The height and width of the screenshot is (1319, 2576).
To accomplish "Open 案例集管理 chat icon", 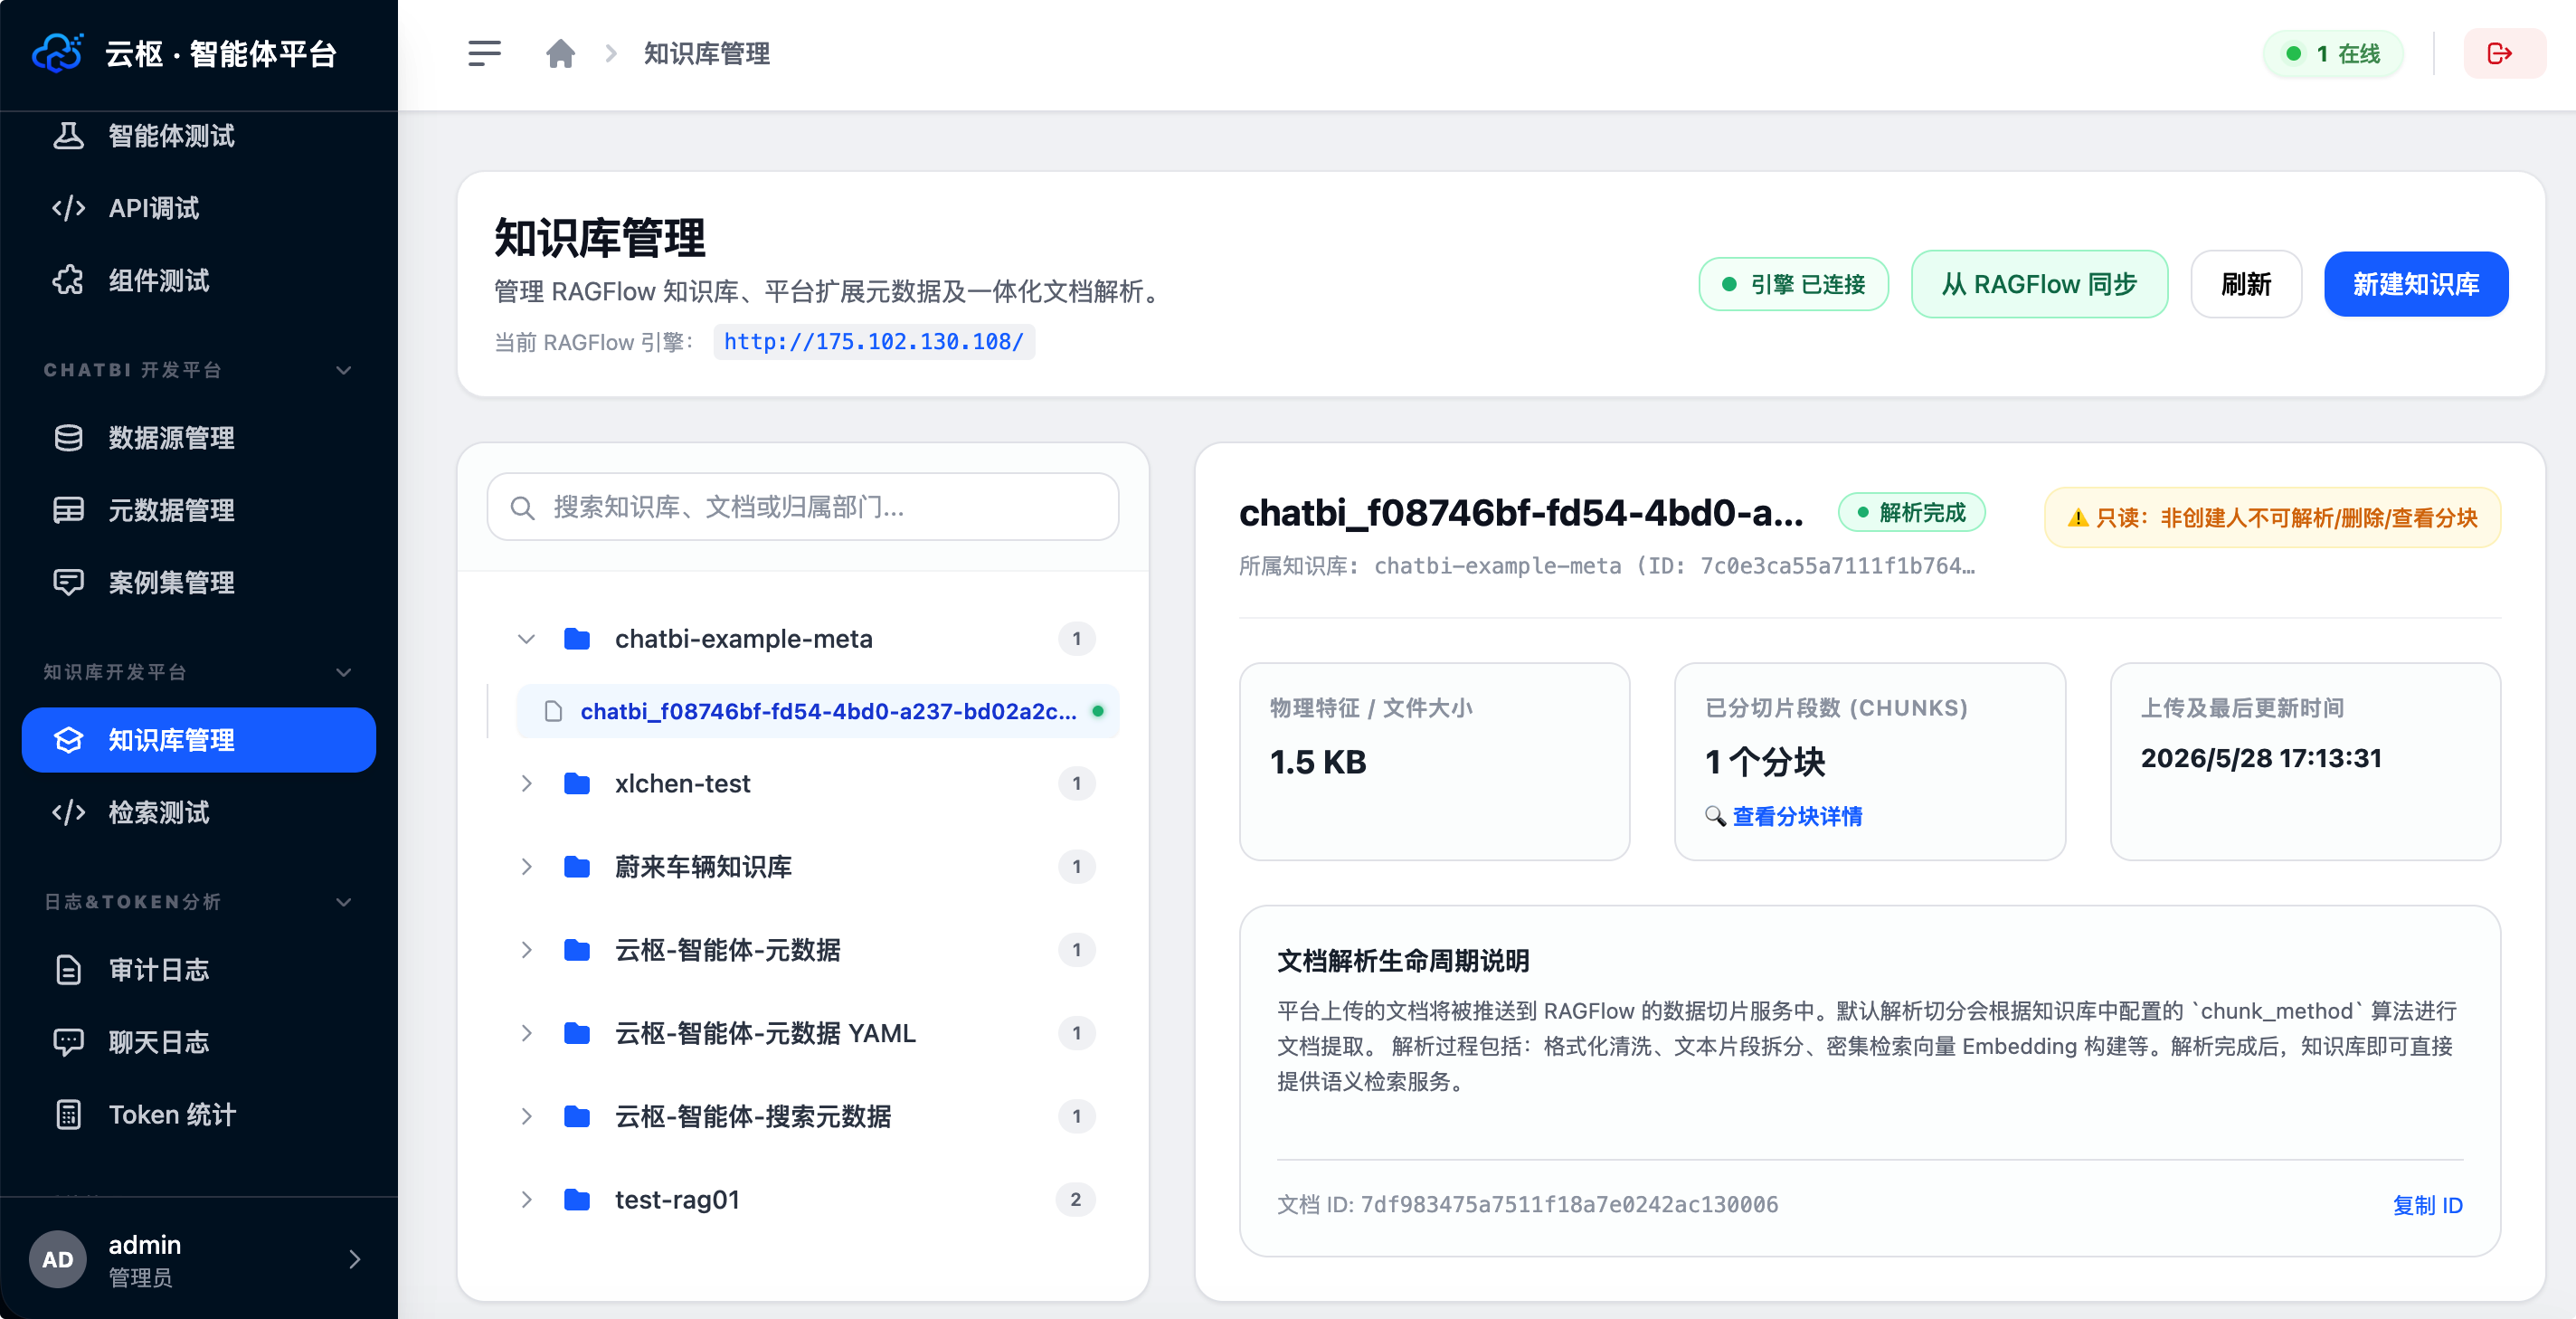I will tap(68, 583).
